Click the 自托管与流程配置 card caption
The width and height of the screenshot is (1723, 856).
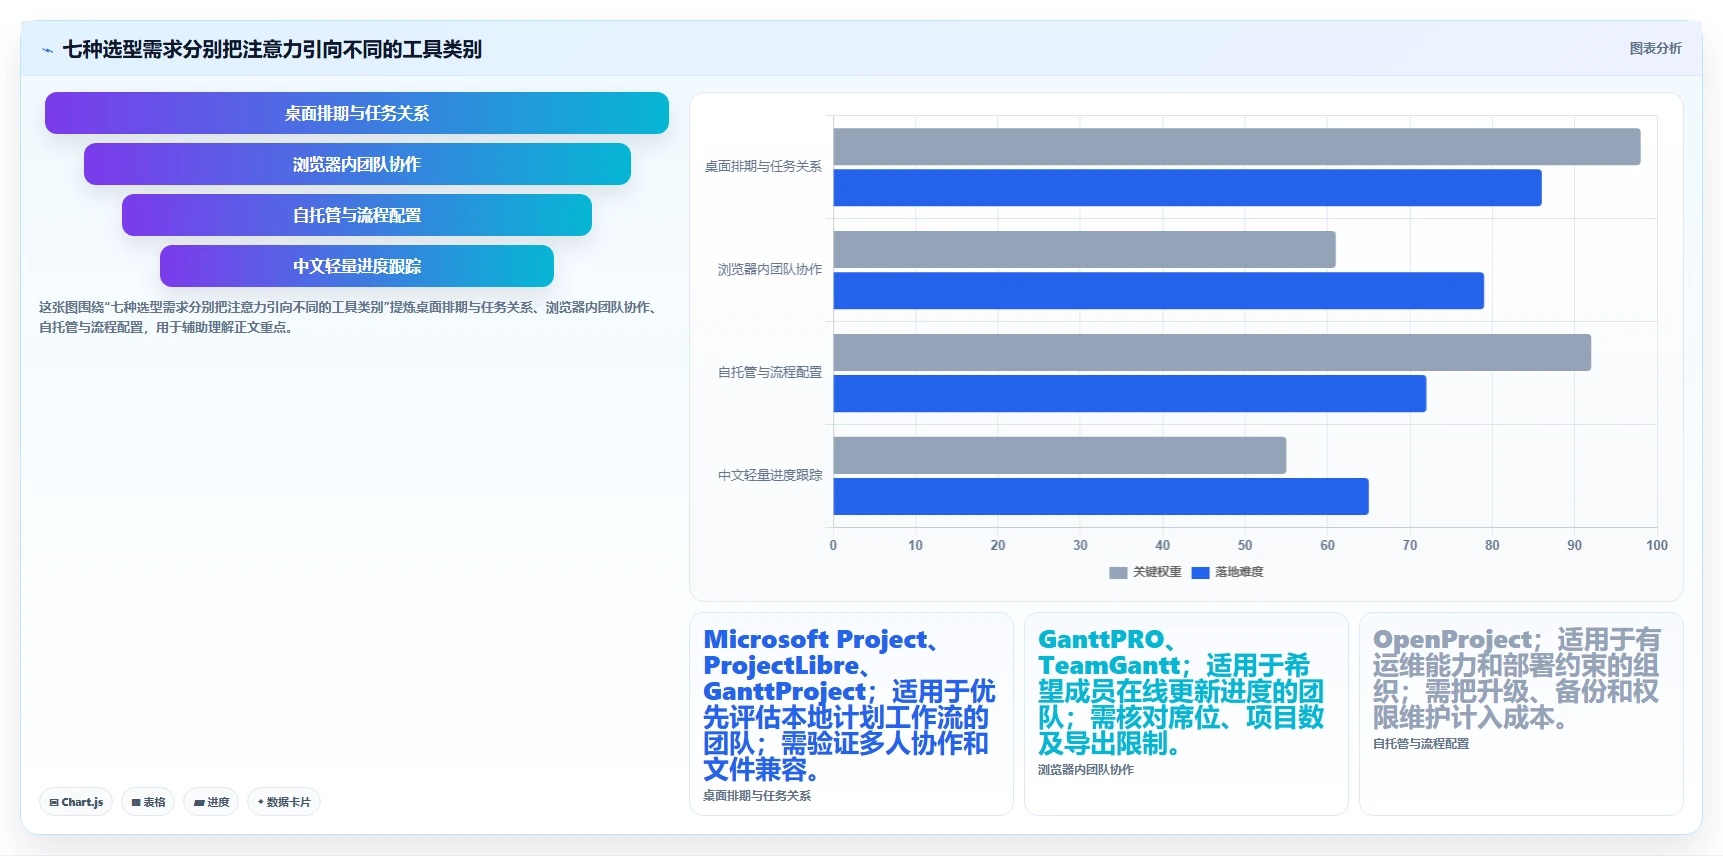(x=1421, y=744)
